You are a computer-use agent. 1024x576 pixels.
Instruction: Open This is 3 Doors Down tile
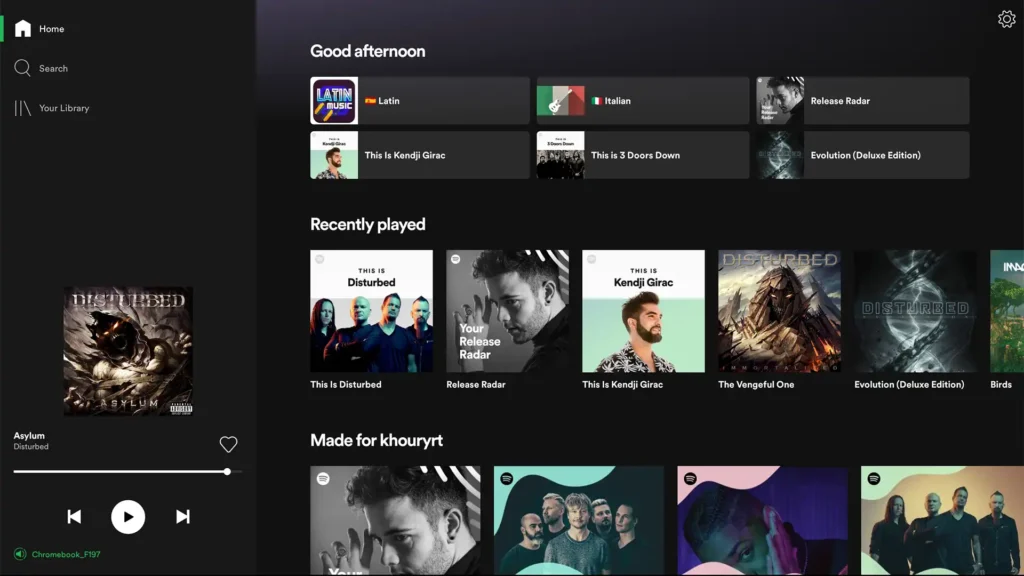(x=643, y=155)
